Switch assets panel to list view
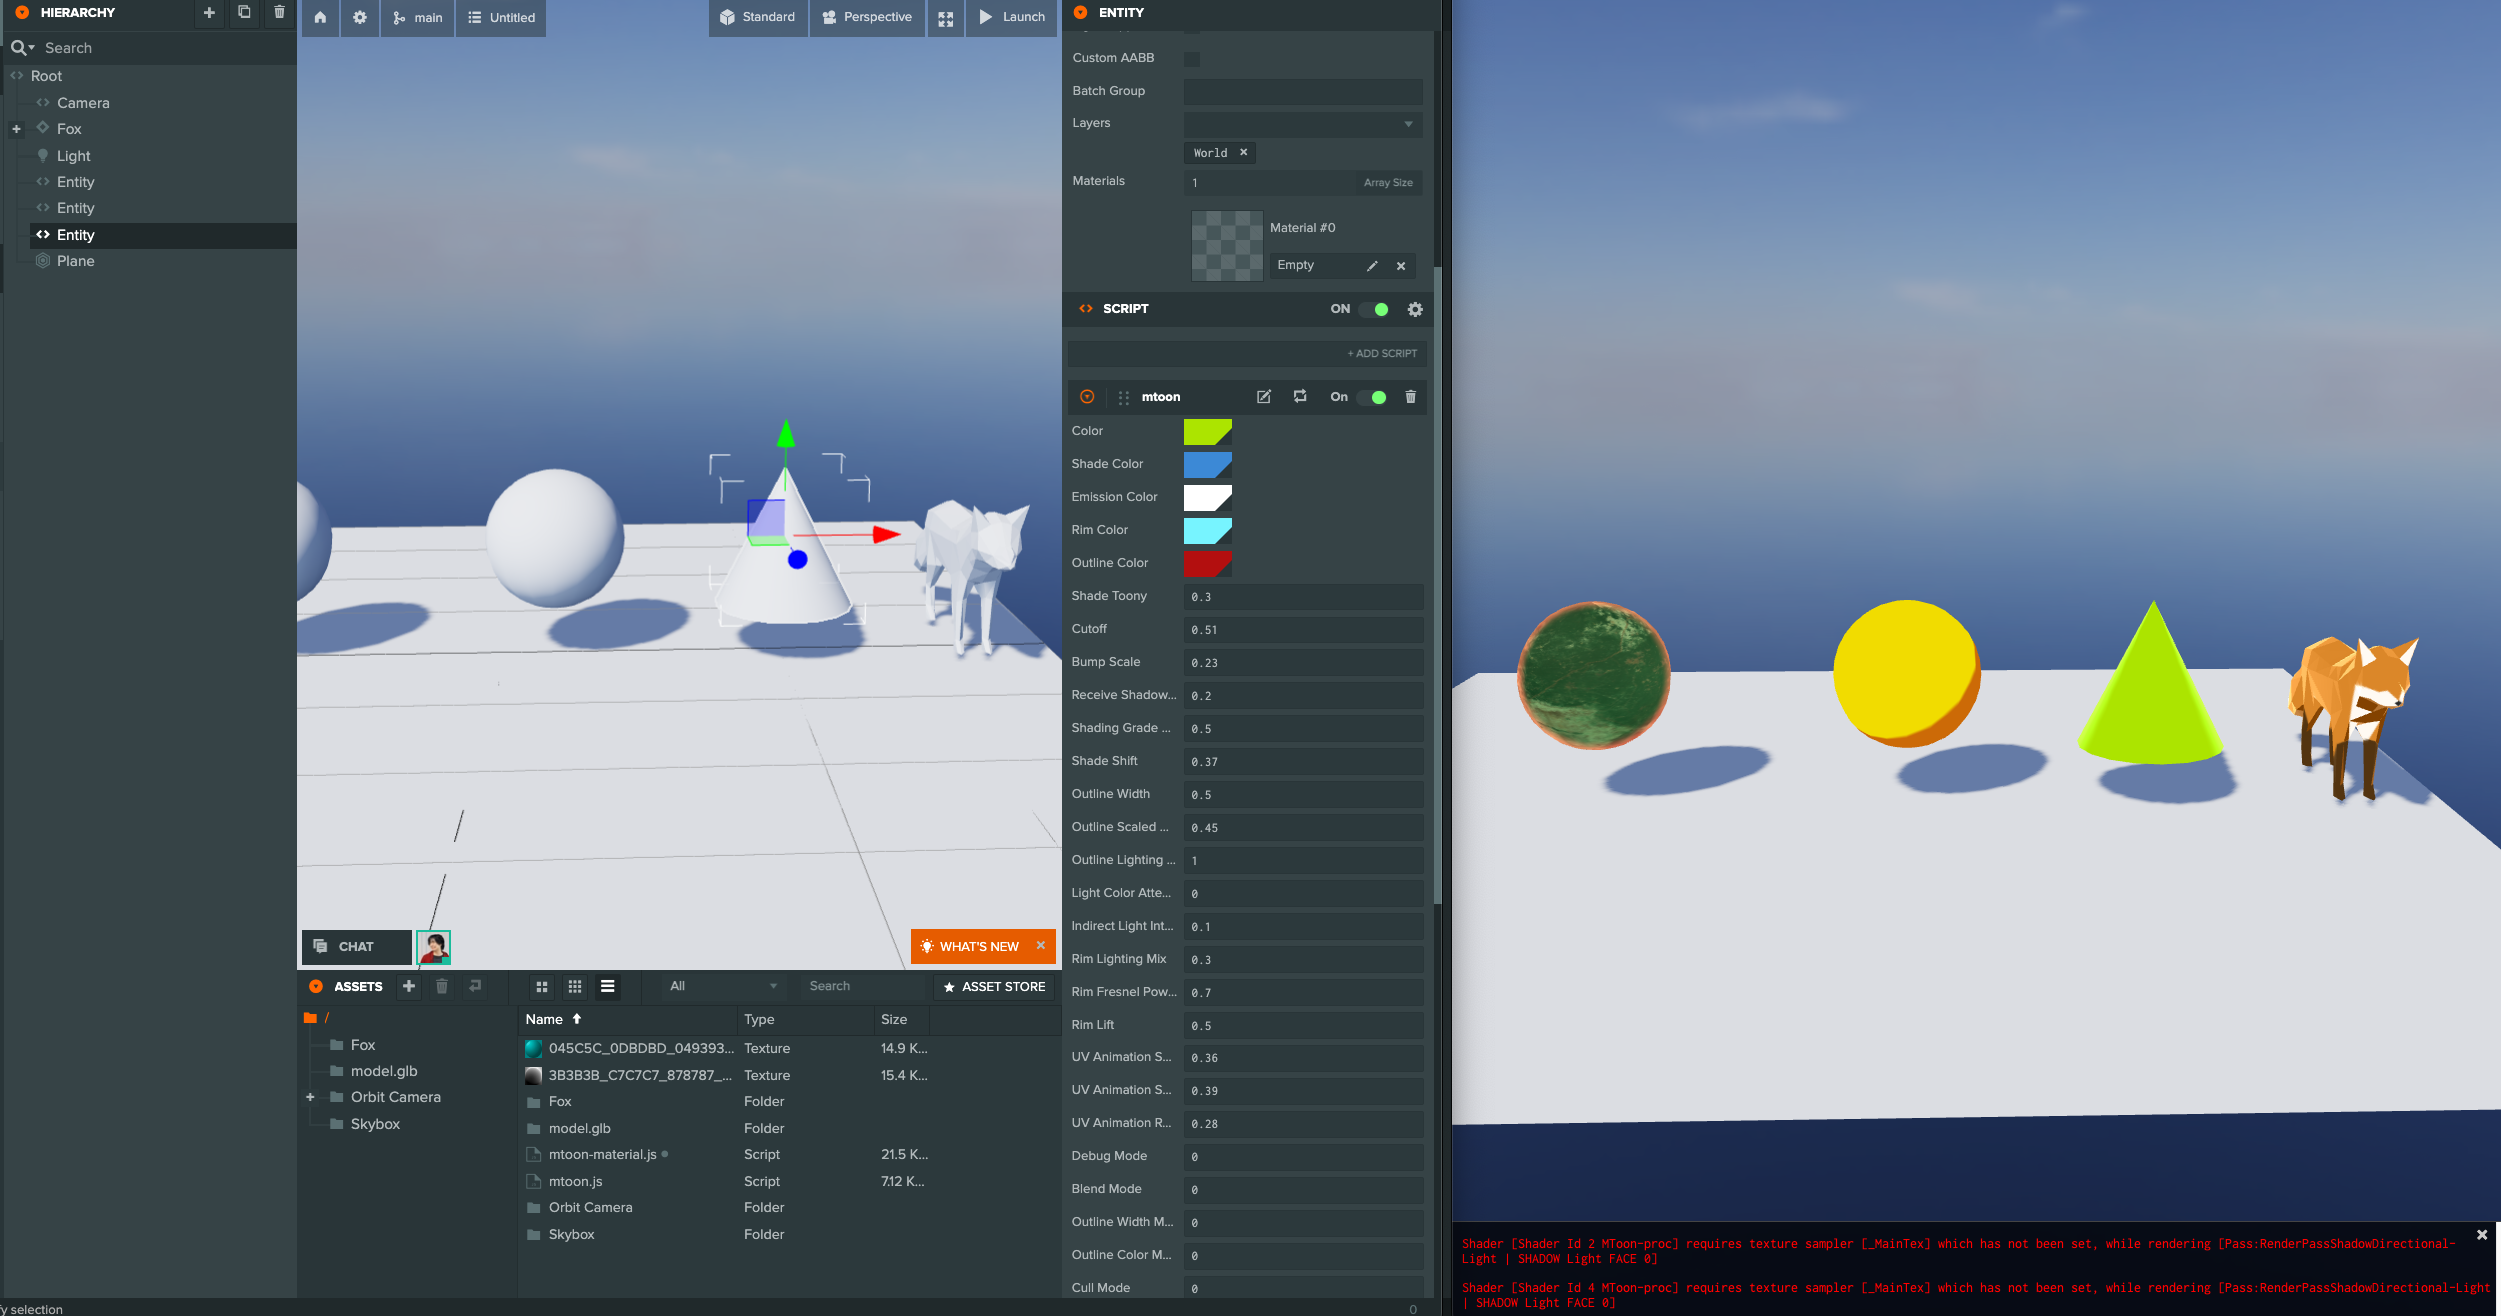Viewport: 2501px width, 1316px height. click(607, 986)
